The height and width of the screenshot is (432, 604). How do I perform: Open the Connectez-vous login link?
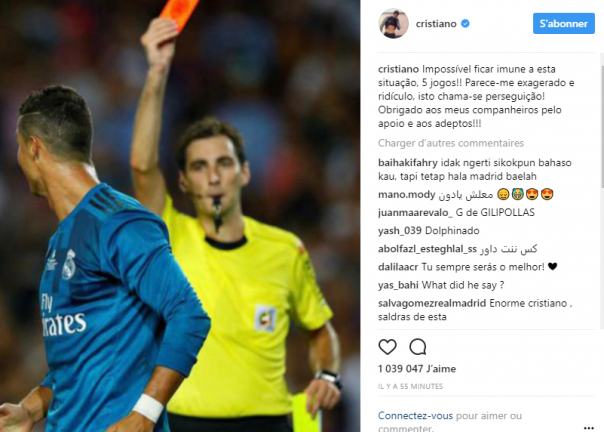[x=415, y=416]
